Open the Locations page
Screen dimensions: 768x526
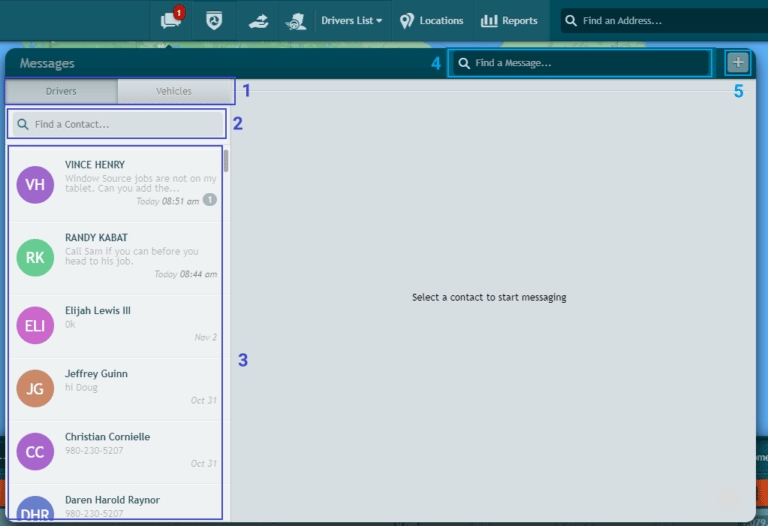coord(431,21)
